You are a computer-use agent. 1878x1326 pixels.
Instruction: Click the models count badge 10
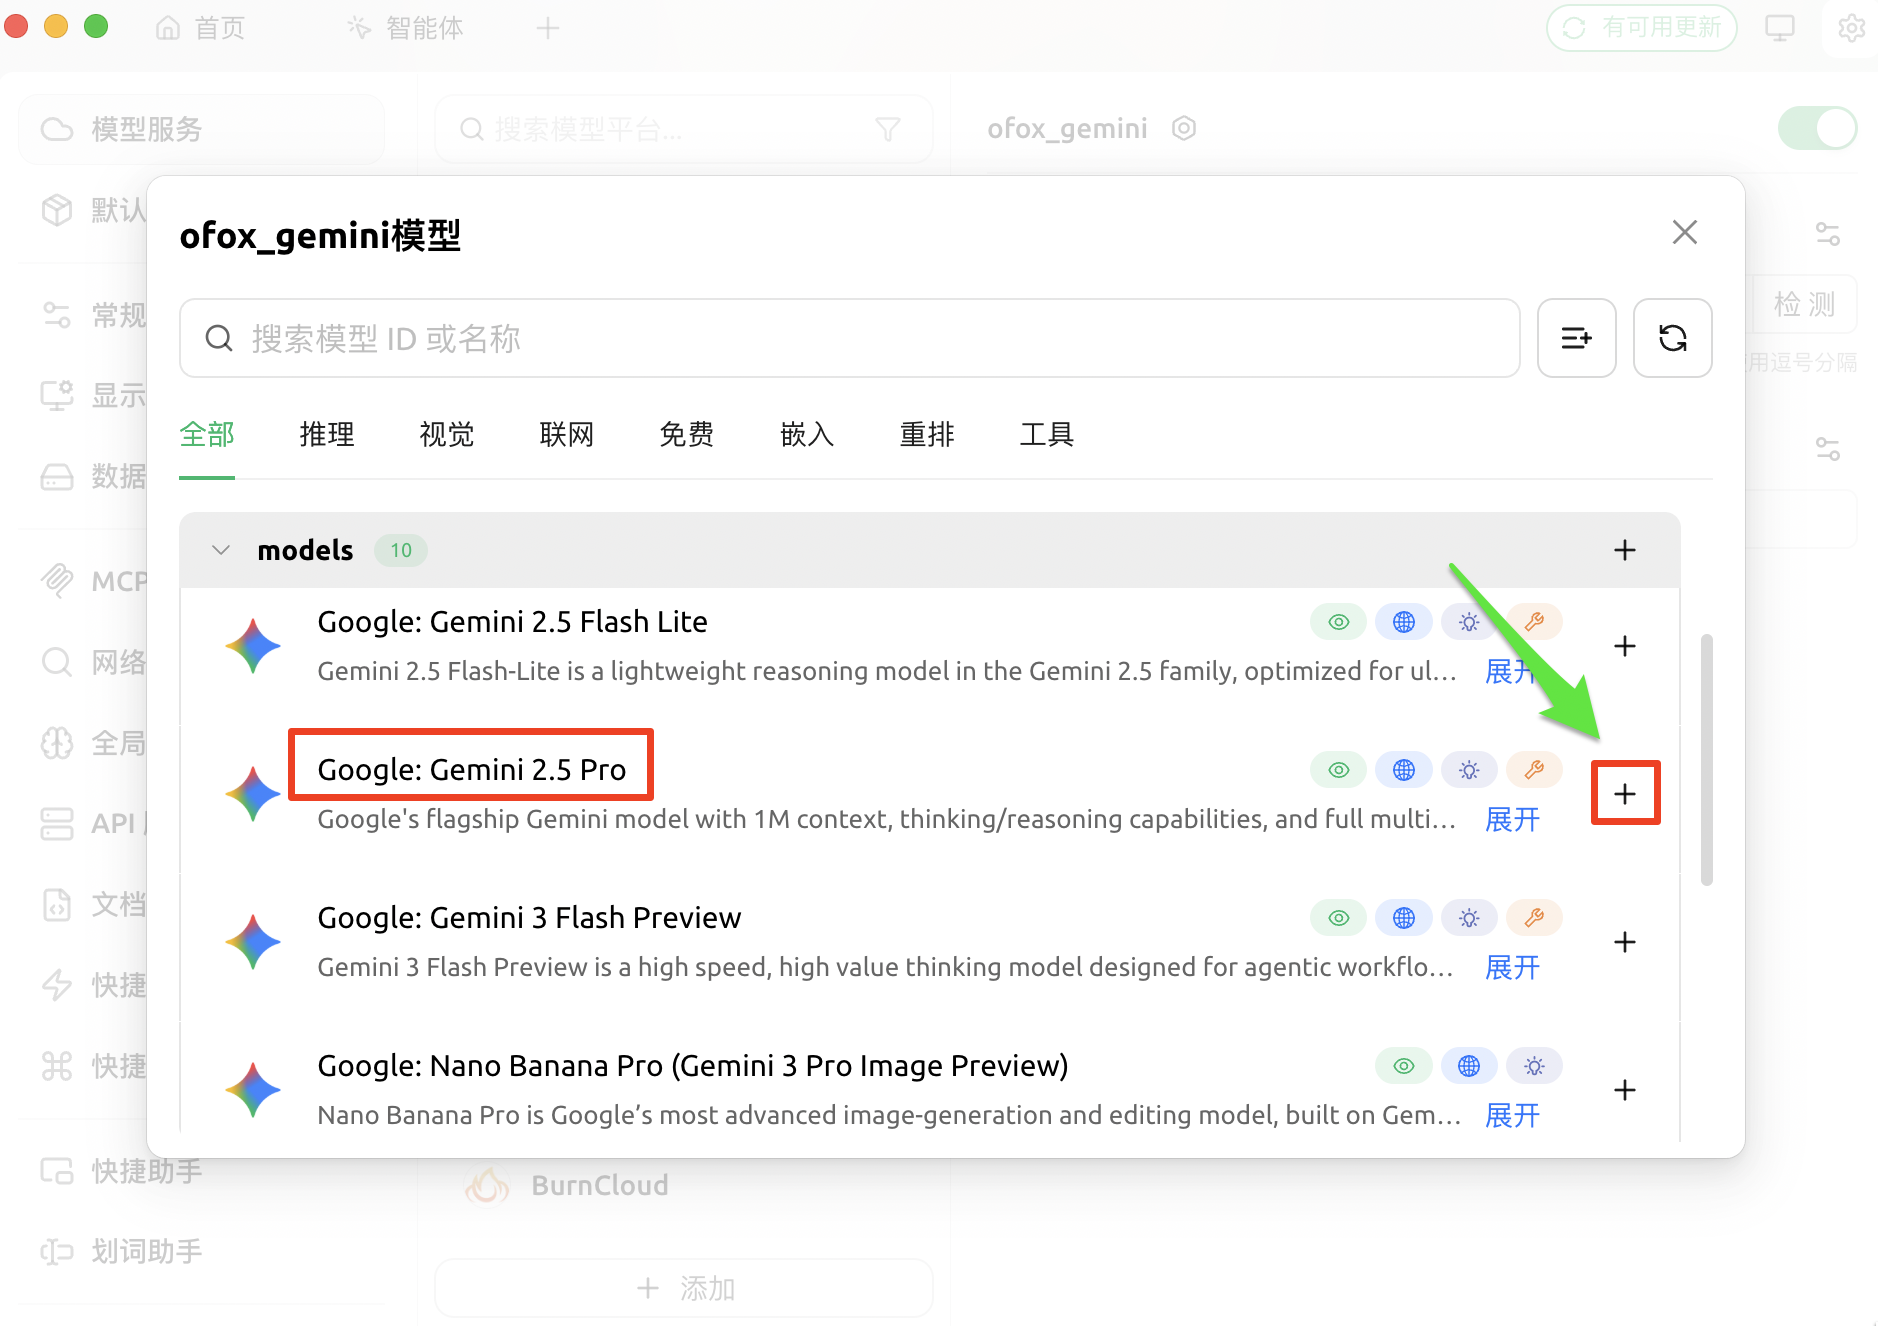[401, 550]
